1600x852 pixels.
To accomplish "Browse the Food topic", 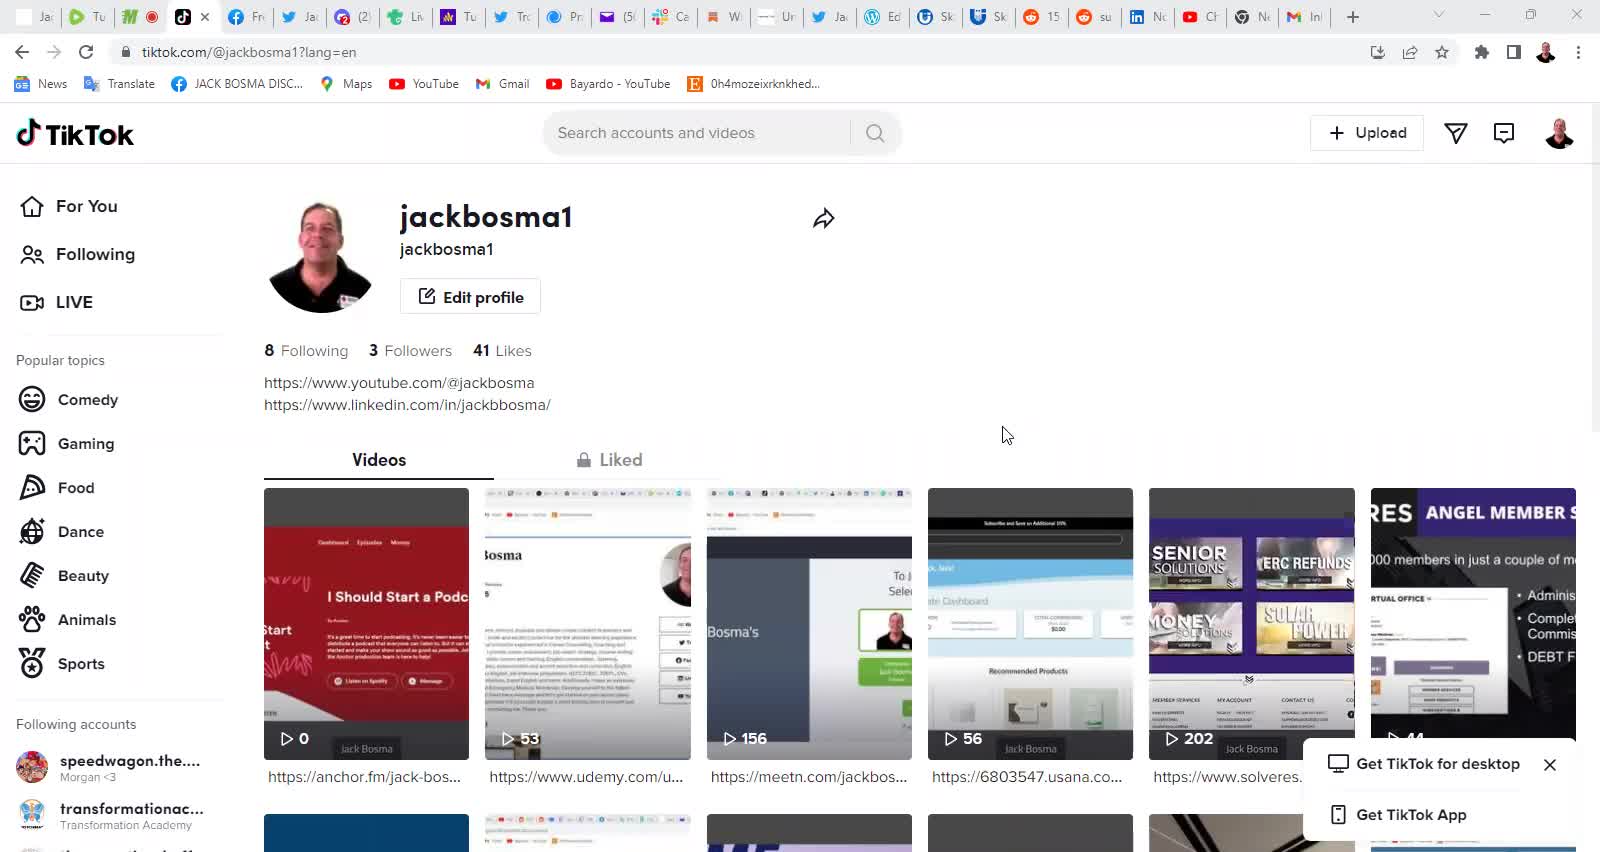I will (x=57, y=487).
